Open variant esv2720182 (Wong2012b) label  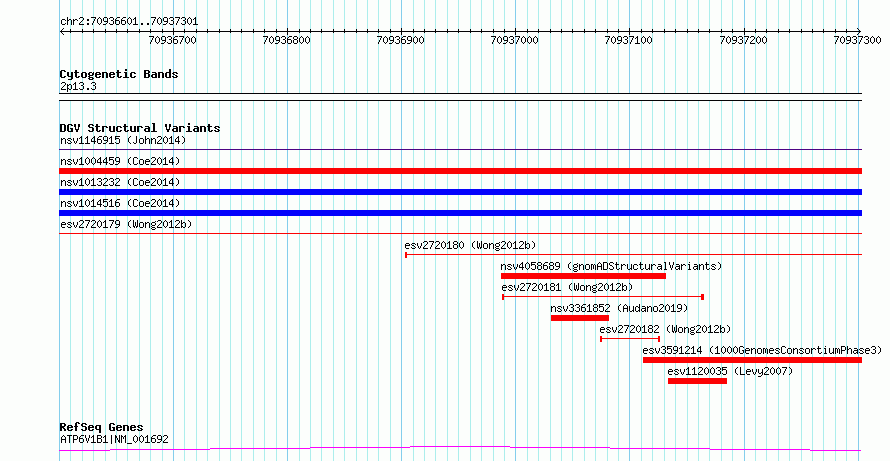665,329
